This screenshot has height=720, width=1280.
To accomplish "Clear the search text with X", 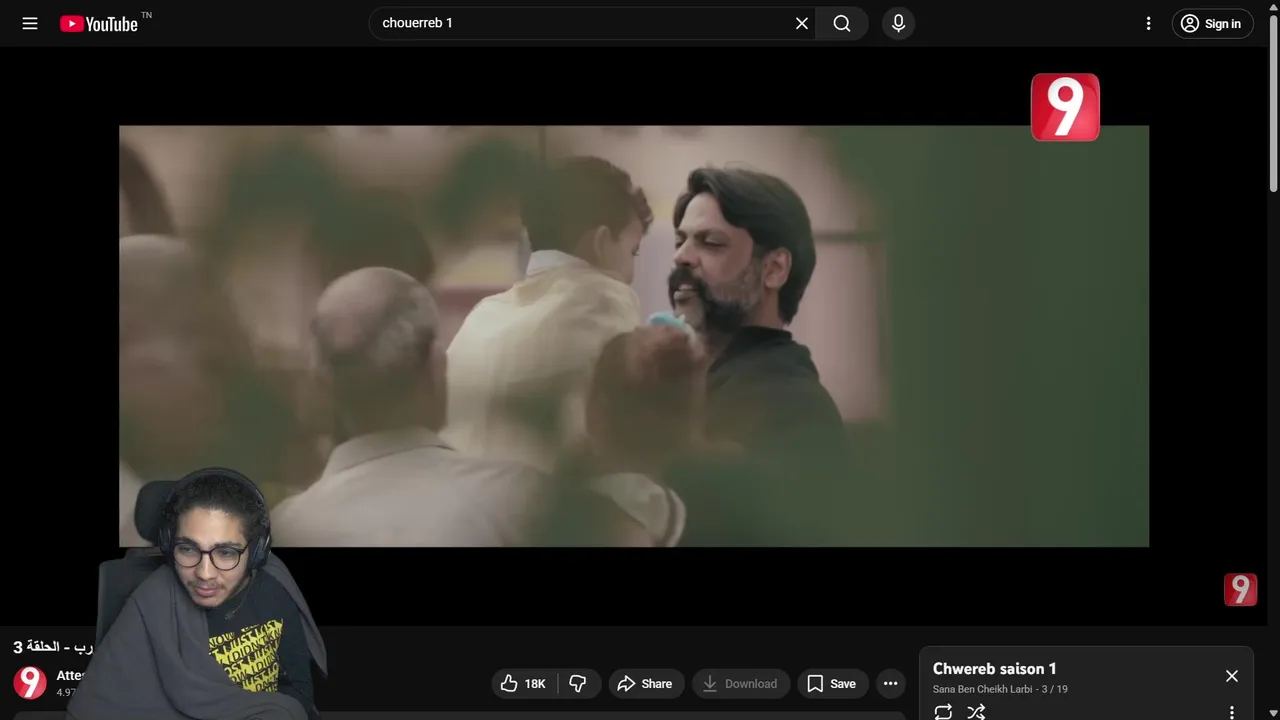I will coord(802,23).
